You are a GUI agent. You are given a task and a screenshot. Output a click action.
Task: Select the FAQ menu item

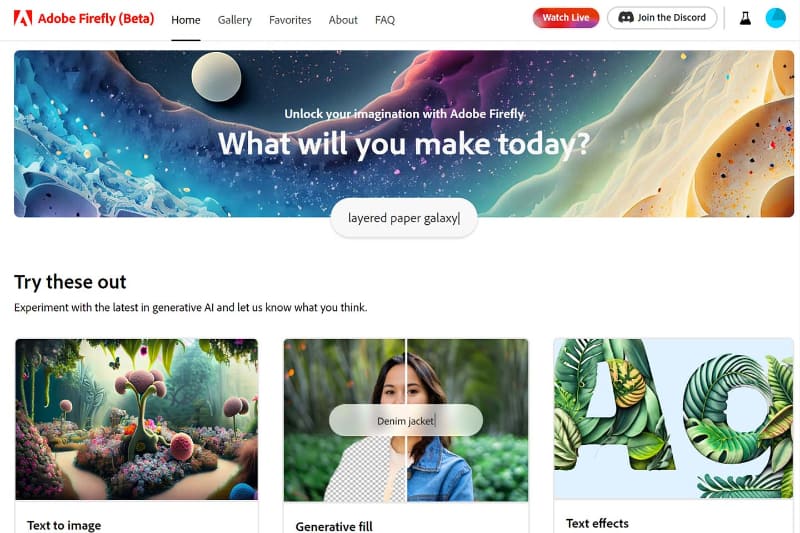click(385, 20)
